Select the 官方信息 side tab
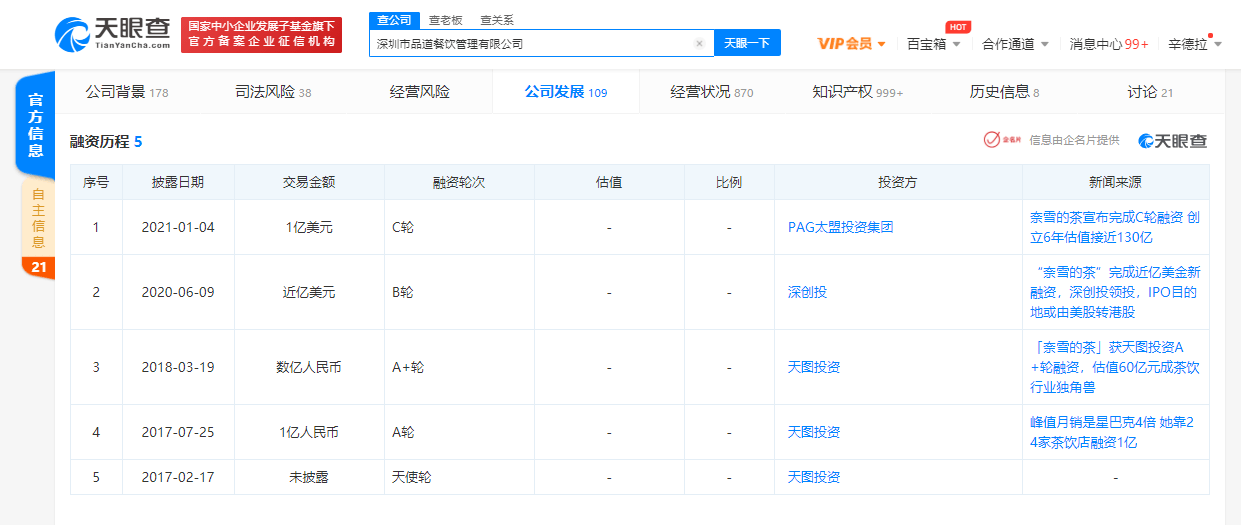Viewport: 1241px width, 525px height. (35, 125)
